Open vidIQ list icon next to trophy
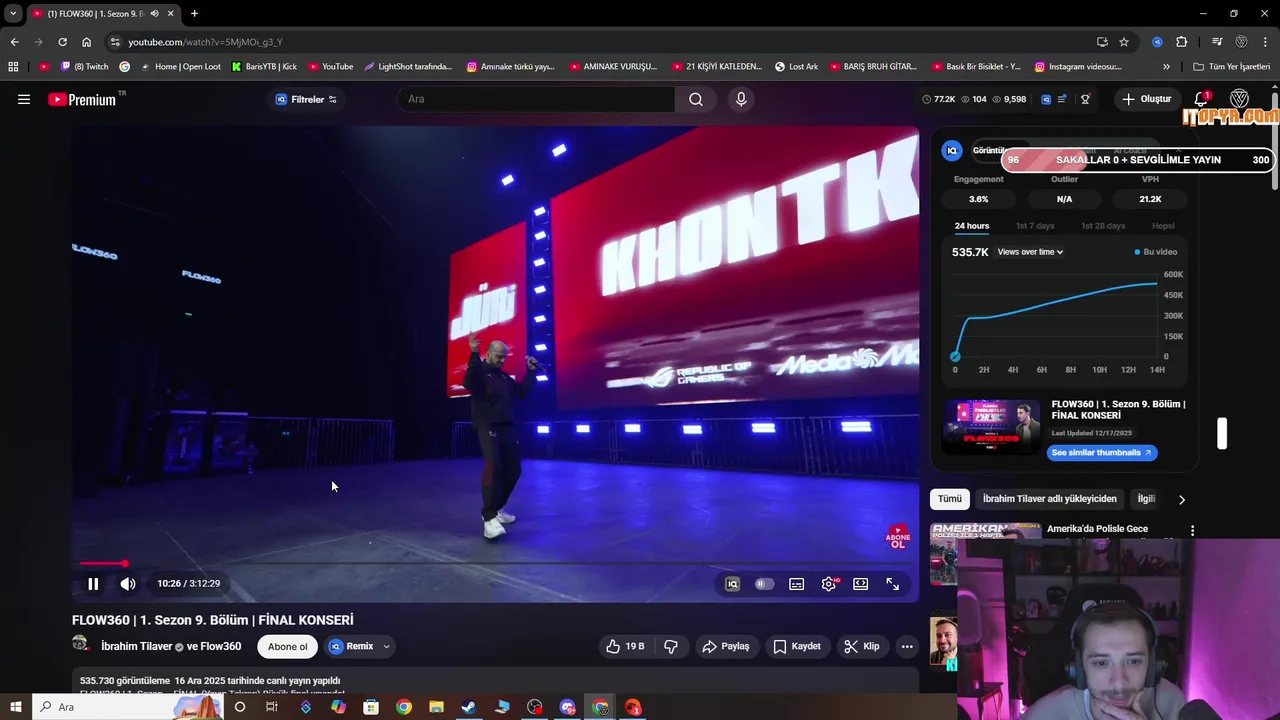The image size is (1280, 720). 1062,99
